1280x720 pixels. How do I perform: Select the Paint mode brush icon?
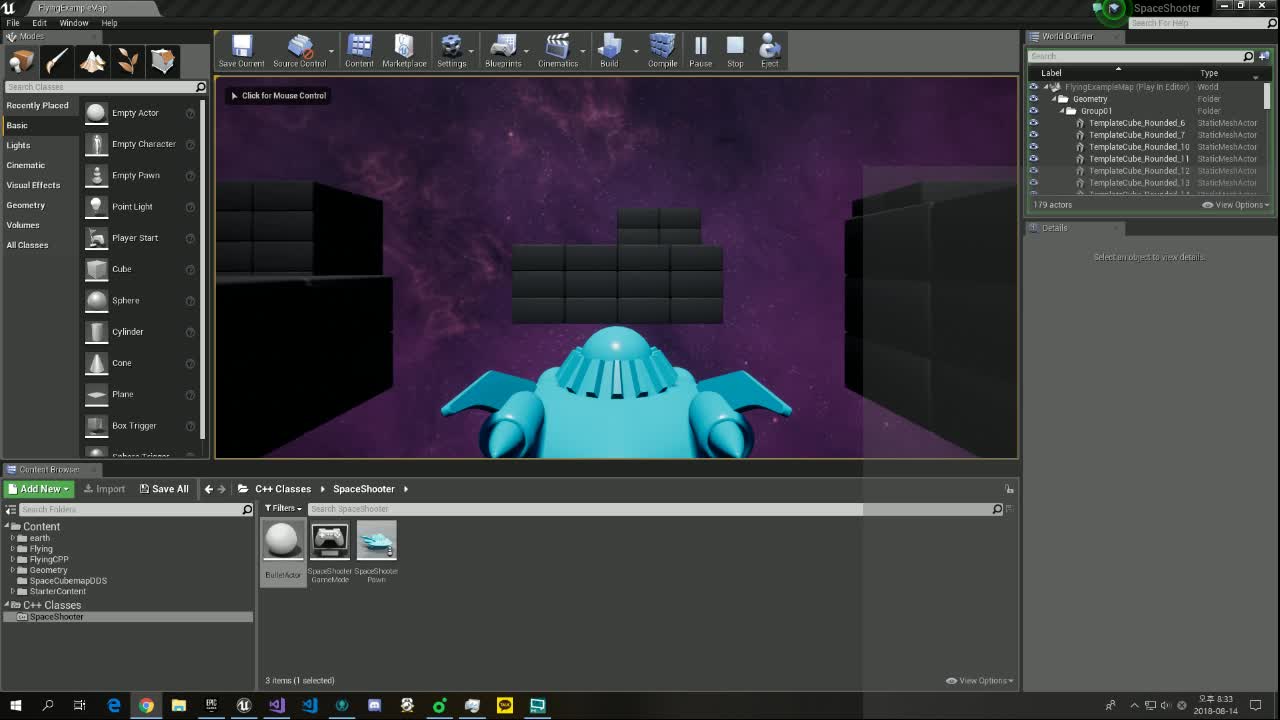point(56,62)
